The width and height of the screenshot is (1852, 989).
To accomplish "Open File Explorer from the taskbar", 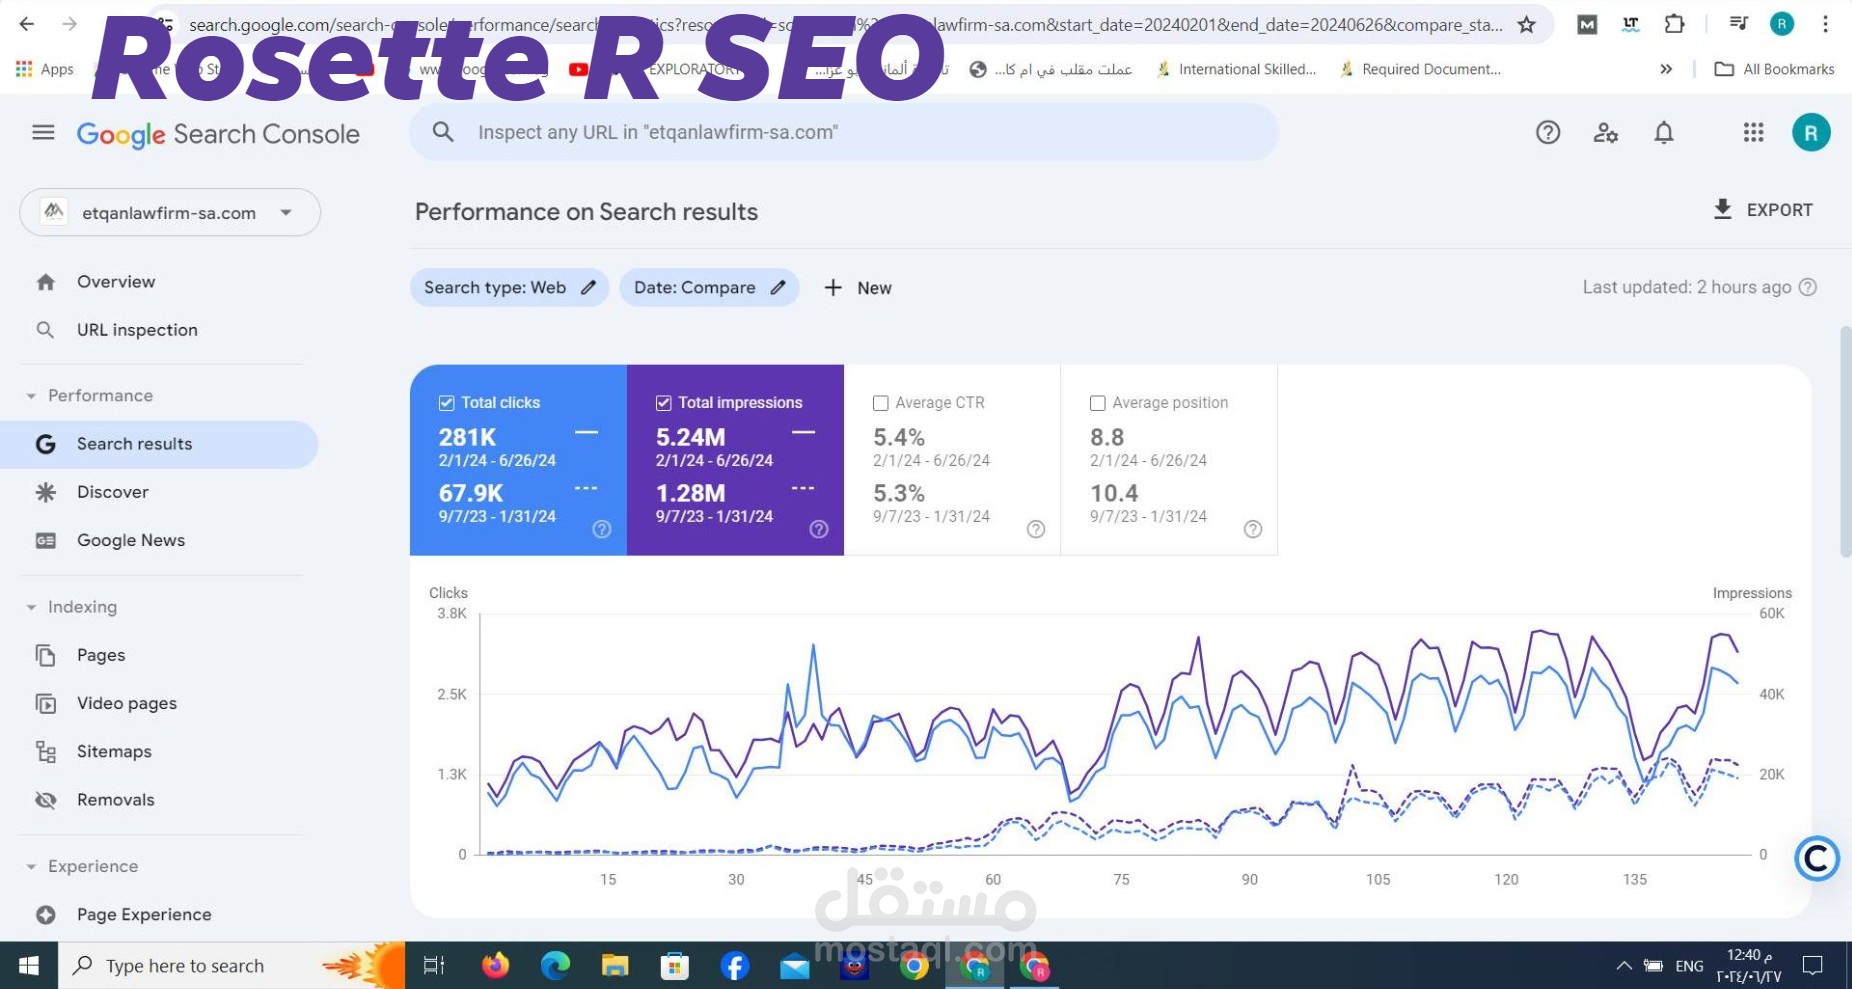I will (615, 966).
